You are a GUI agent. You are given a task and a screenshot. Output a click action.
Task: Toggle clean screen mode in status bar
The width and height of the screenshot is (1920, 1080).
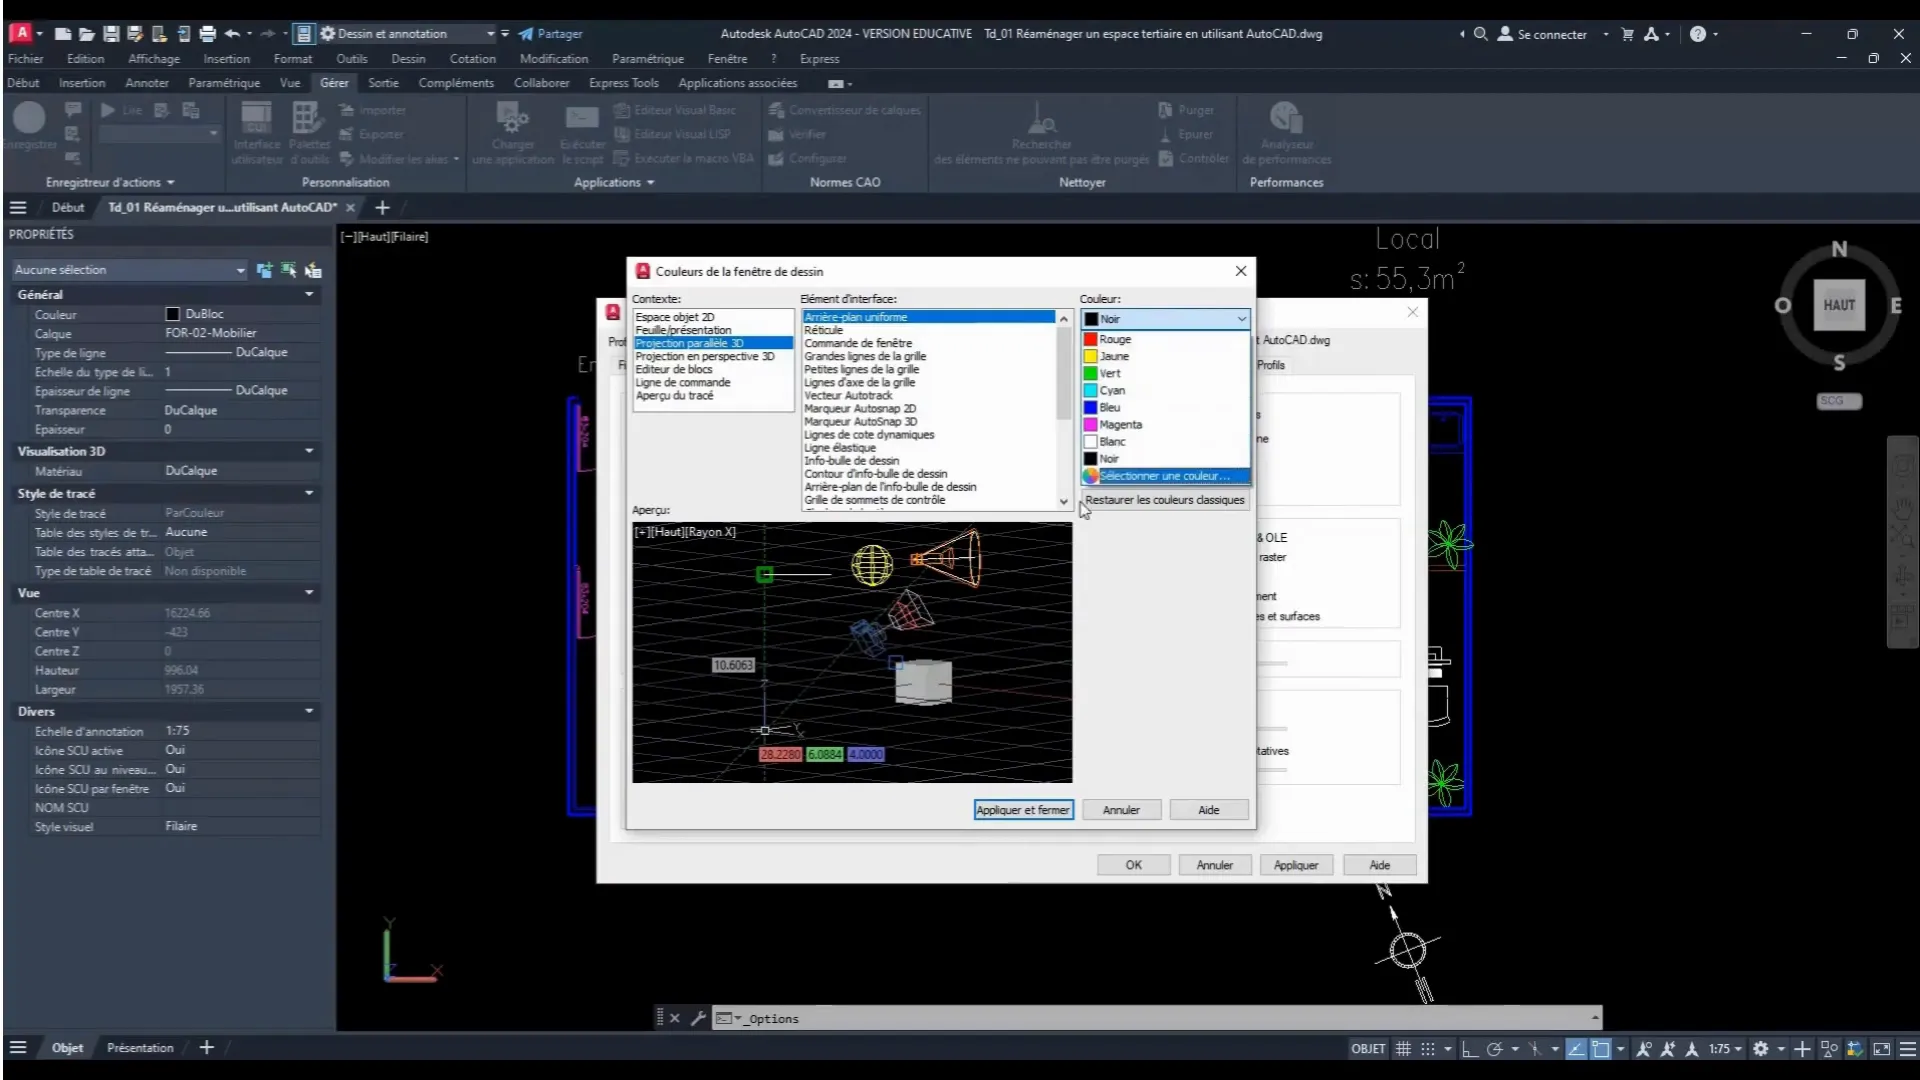1881,1049
